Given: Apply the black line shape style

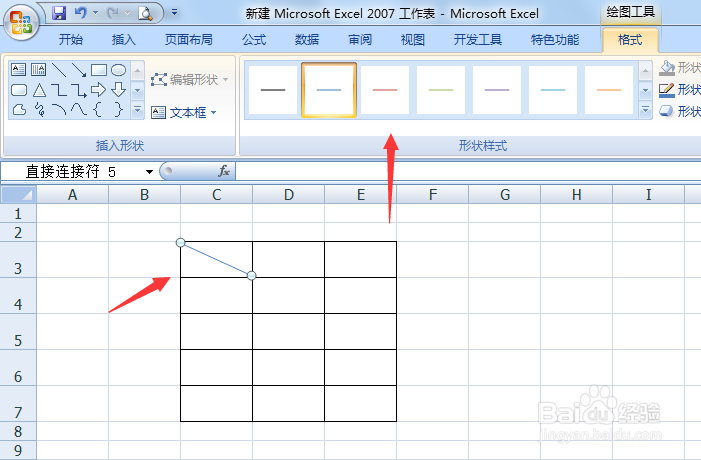Looking at the screenshot, I should click(273, 90).
